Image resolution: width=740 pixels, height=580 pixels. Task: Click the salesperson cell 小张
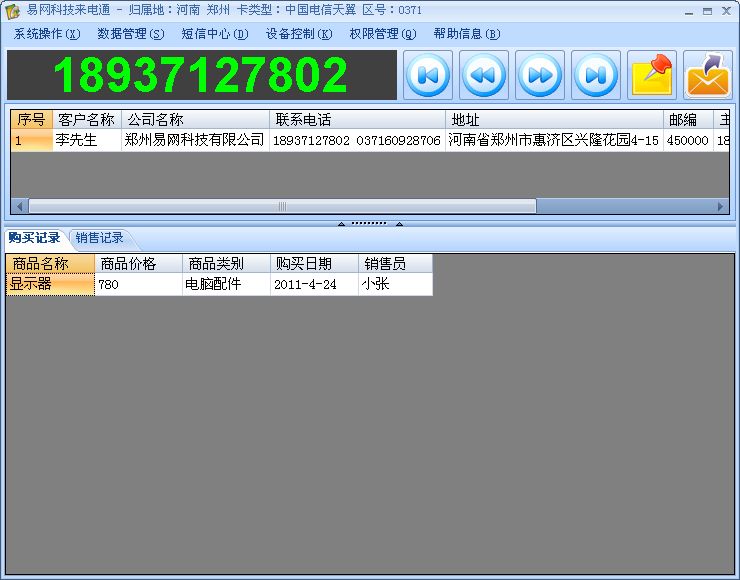coord(395,284)
